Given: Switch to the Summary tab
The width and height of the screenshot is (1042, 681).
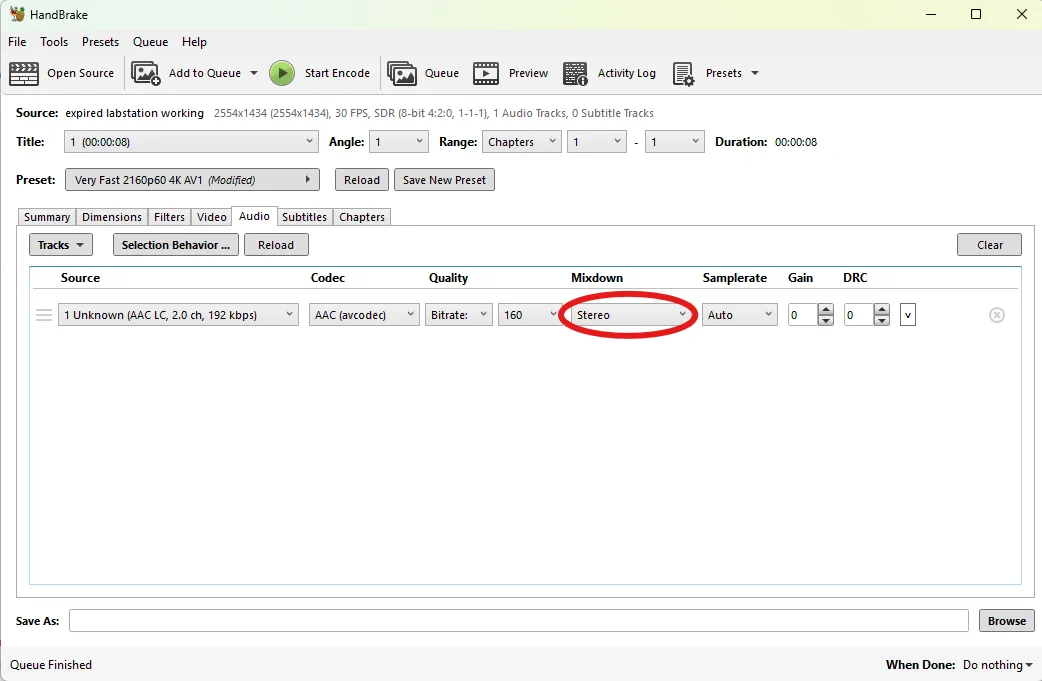Looking at the screenshot, I should [x=47, y=217].
